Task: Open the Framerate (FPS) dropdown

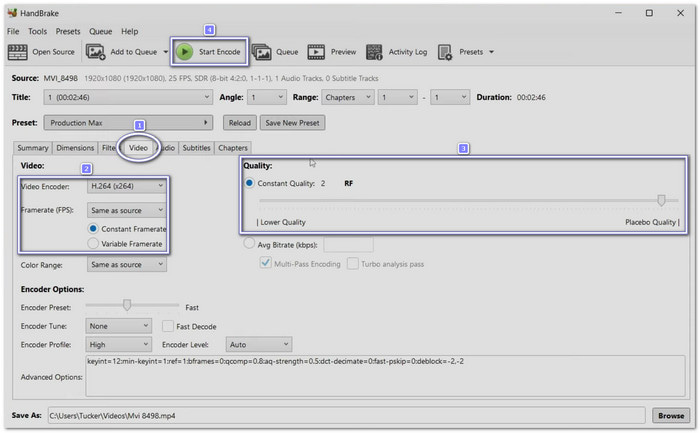Action: tap(126, 210)
